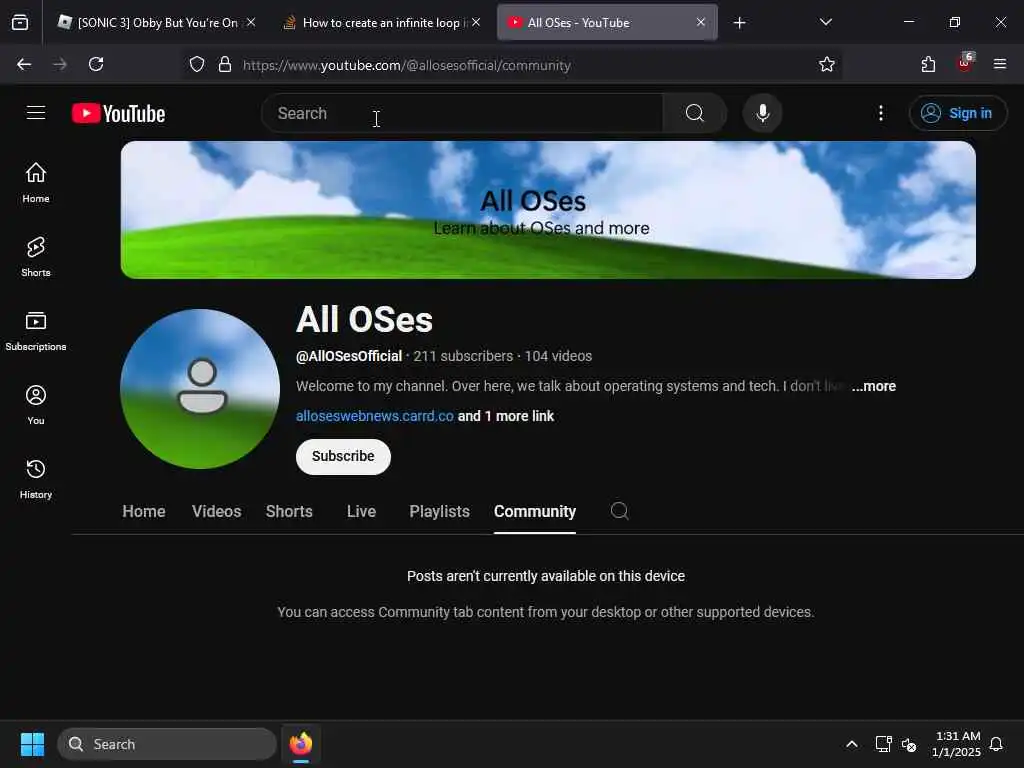Close the SONIC 3 Obby tab
The image size is (1024, 768).
(x=251, y=22)
